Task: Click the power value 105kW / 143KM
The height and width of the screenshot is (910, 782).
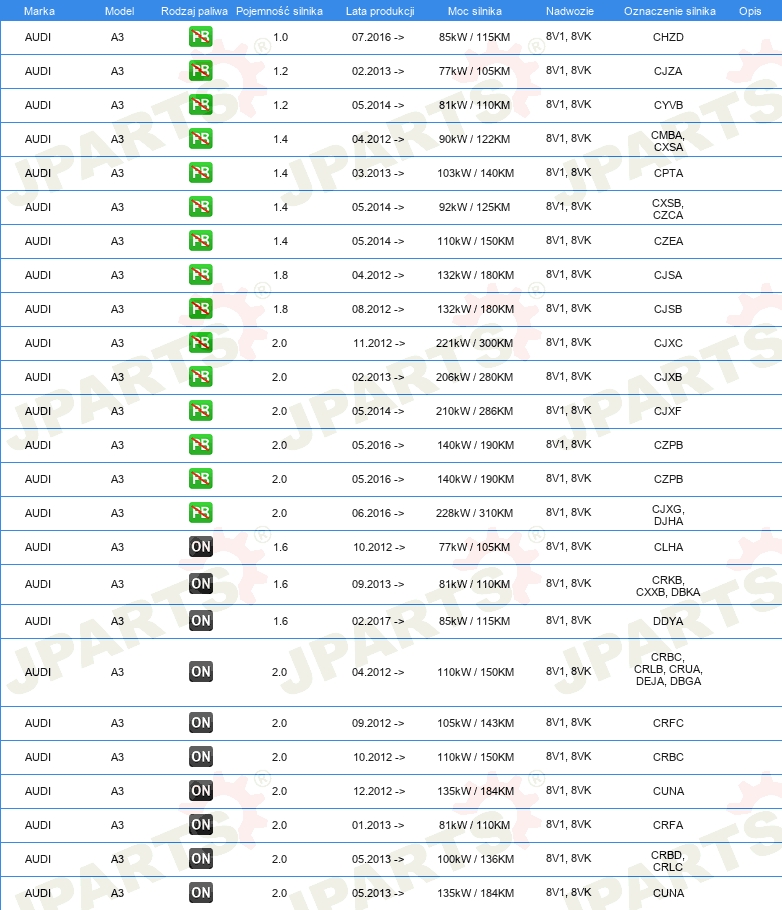Action: (475, 723)
